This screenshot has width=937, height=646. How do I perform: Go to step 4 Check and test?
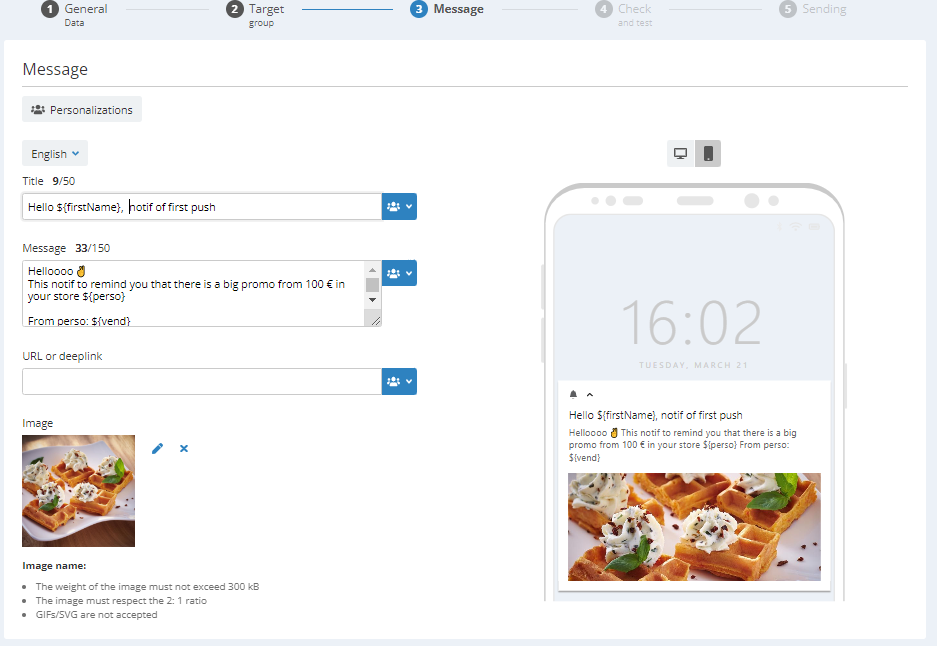click(x=624, y=14)
